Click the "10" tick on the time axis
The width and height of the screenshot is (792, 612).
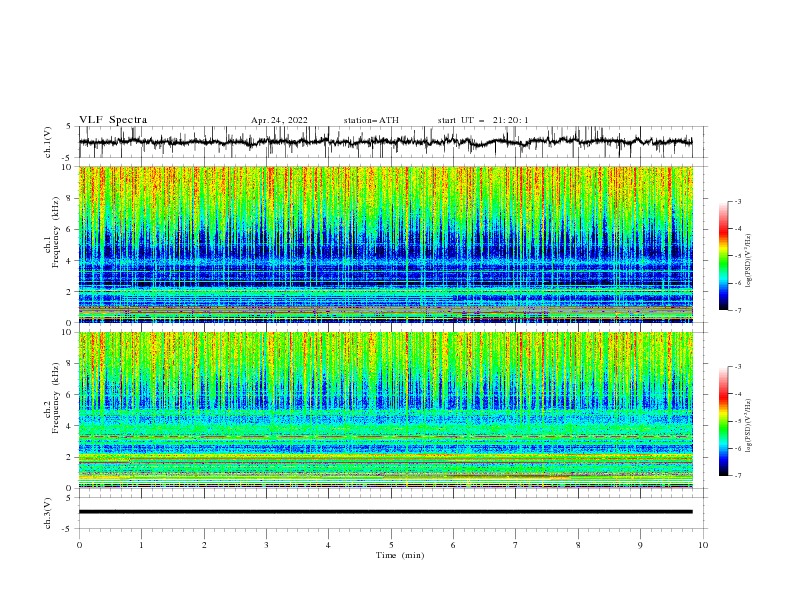[703, 545]
